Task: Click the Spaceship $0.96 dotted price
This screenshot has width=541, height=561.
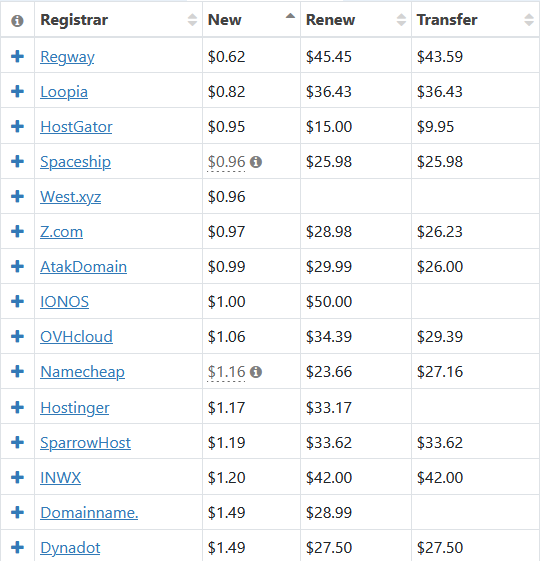Action: click(226, 162)
